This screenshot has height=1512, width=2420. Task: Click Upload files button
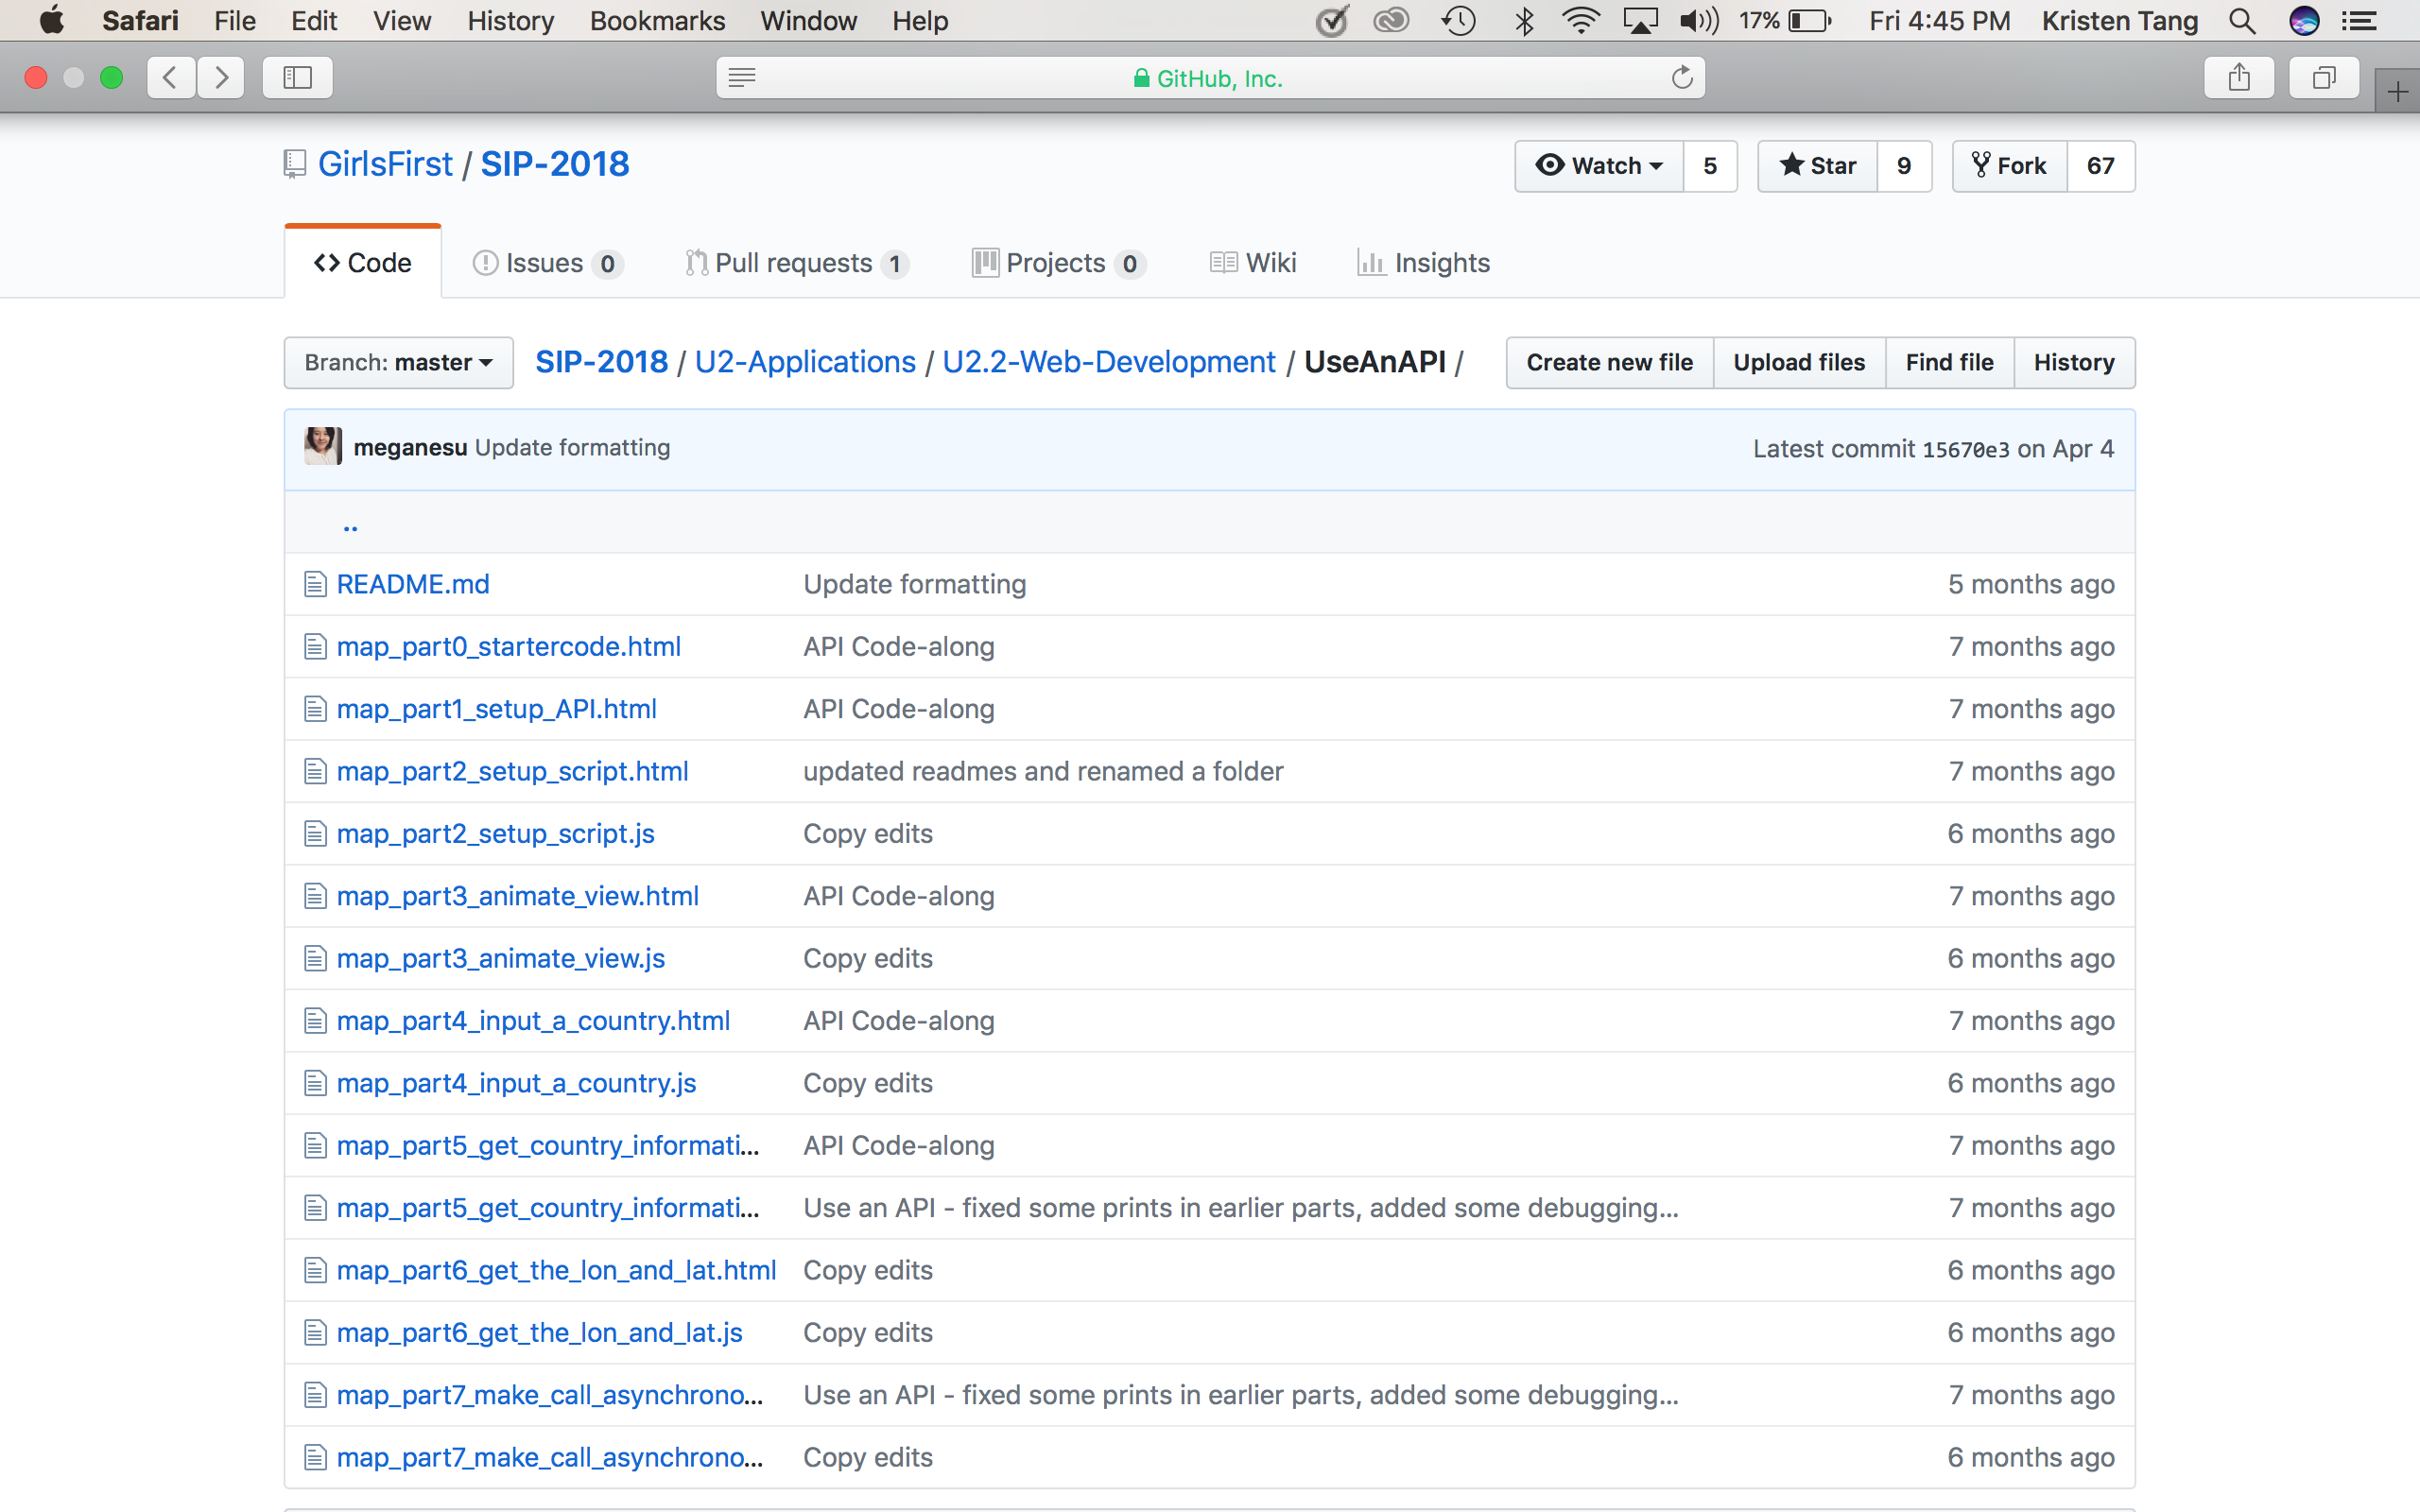coord(1799,362)
